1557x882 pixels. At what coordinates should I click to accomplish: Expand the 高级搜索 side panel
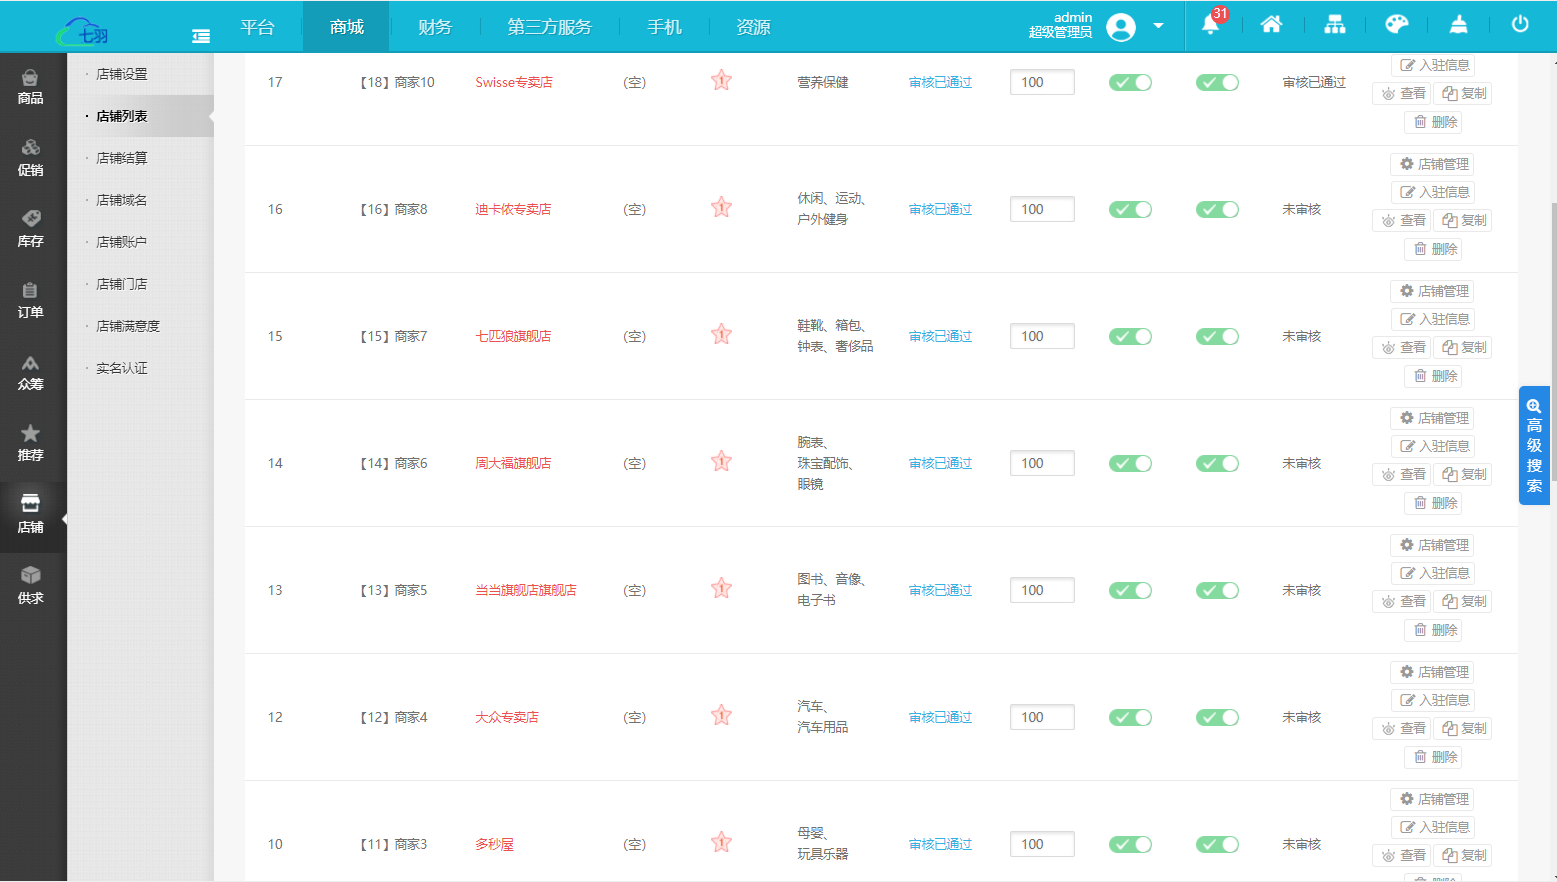pyautogui.click(x=1534, y=446)
